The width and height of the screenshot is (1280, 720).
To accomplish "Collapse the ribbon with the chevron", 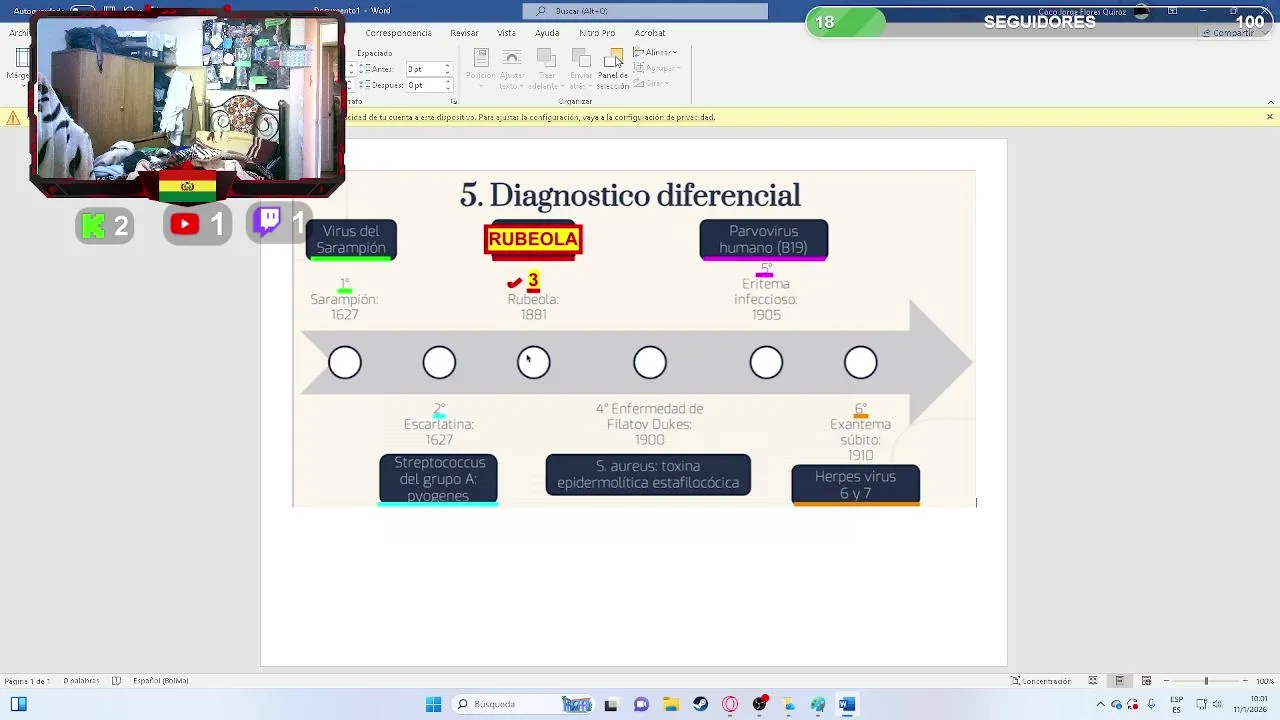I will tap(1270, 101).
